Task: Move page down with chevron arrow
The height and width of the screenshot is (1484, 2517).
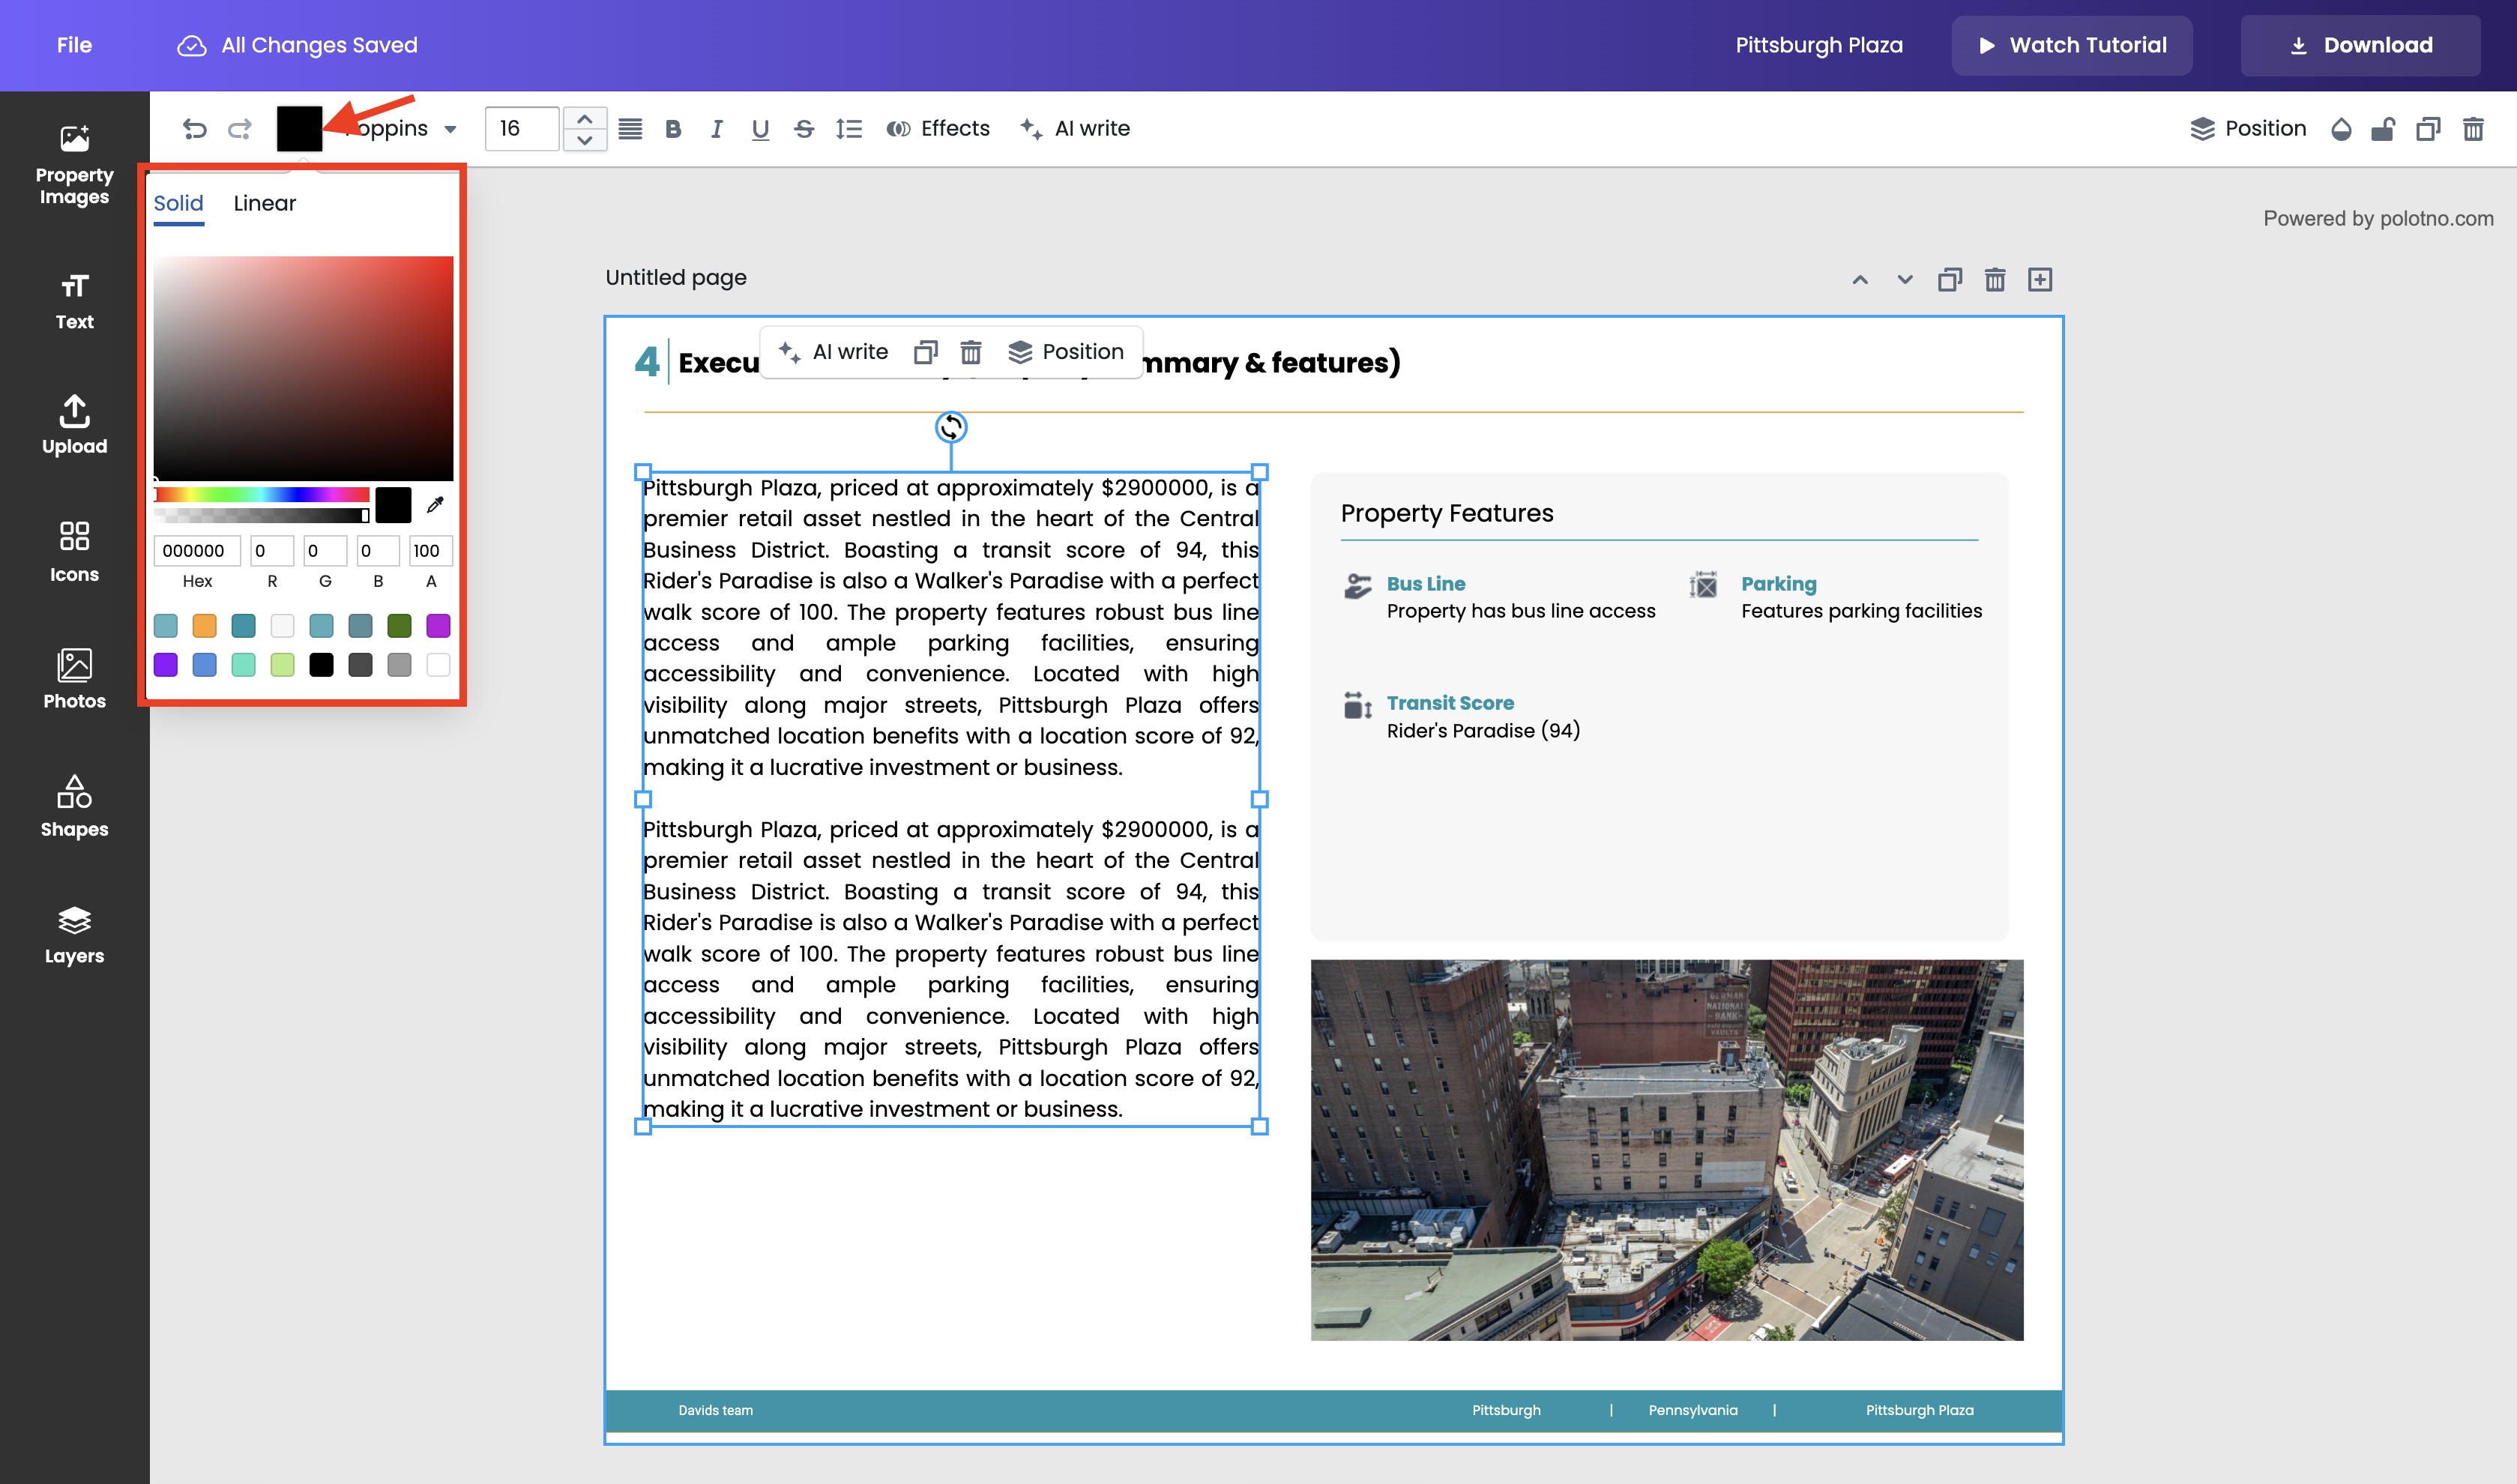Action: 1905,280
